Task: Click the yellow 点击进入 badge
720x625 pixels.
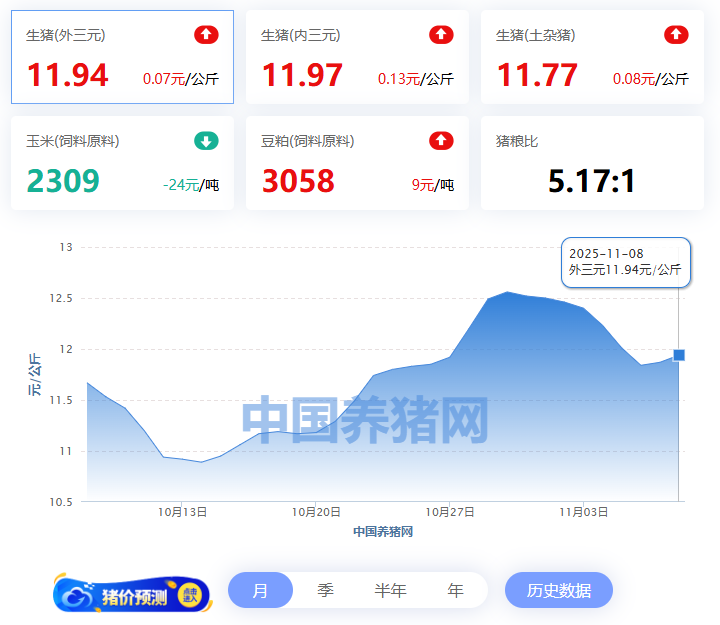Action: (189, 595)
